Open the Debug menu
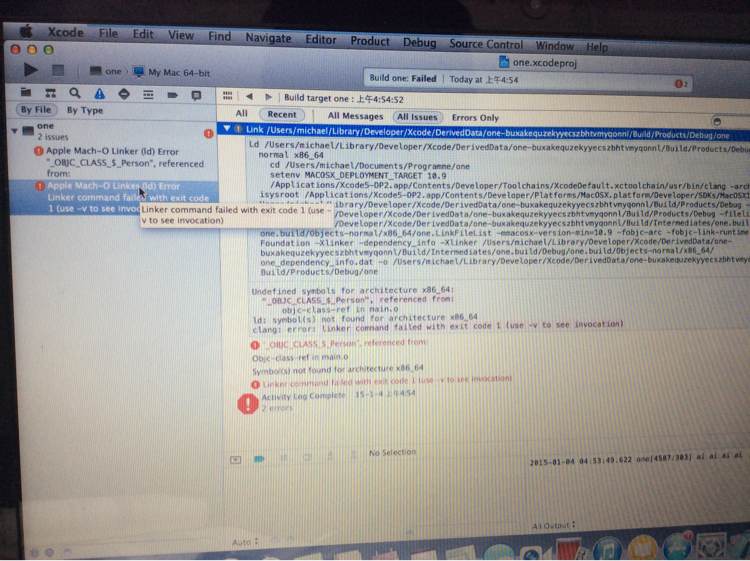 419,43
